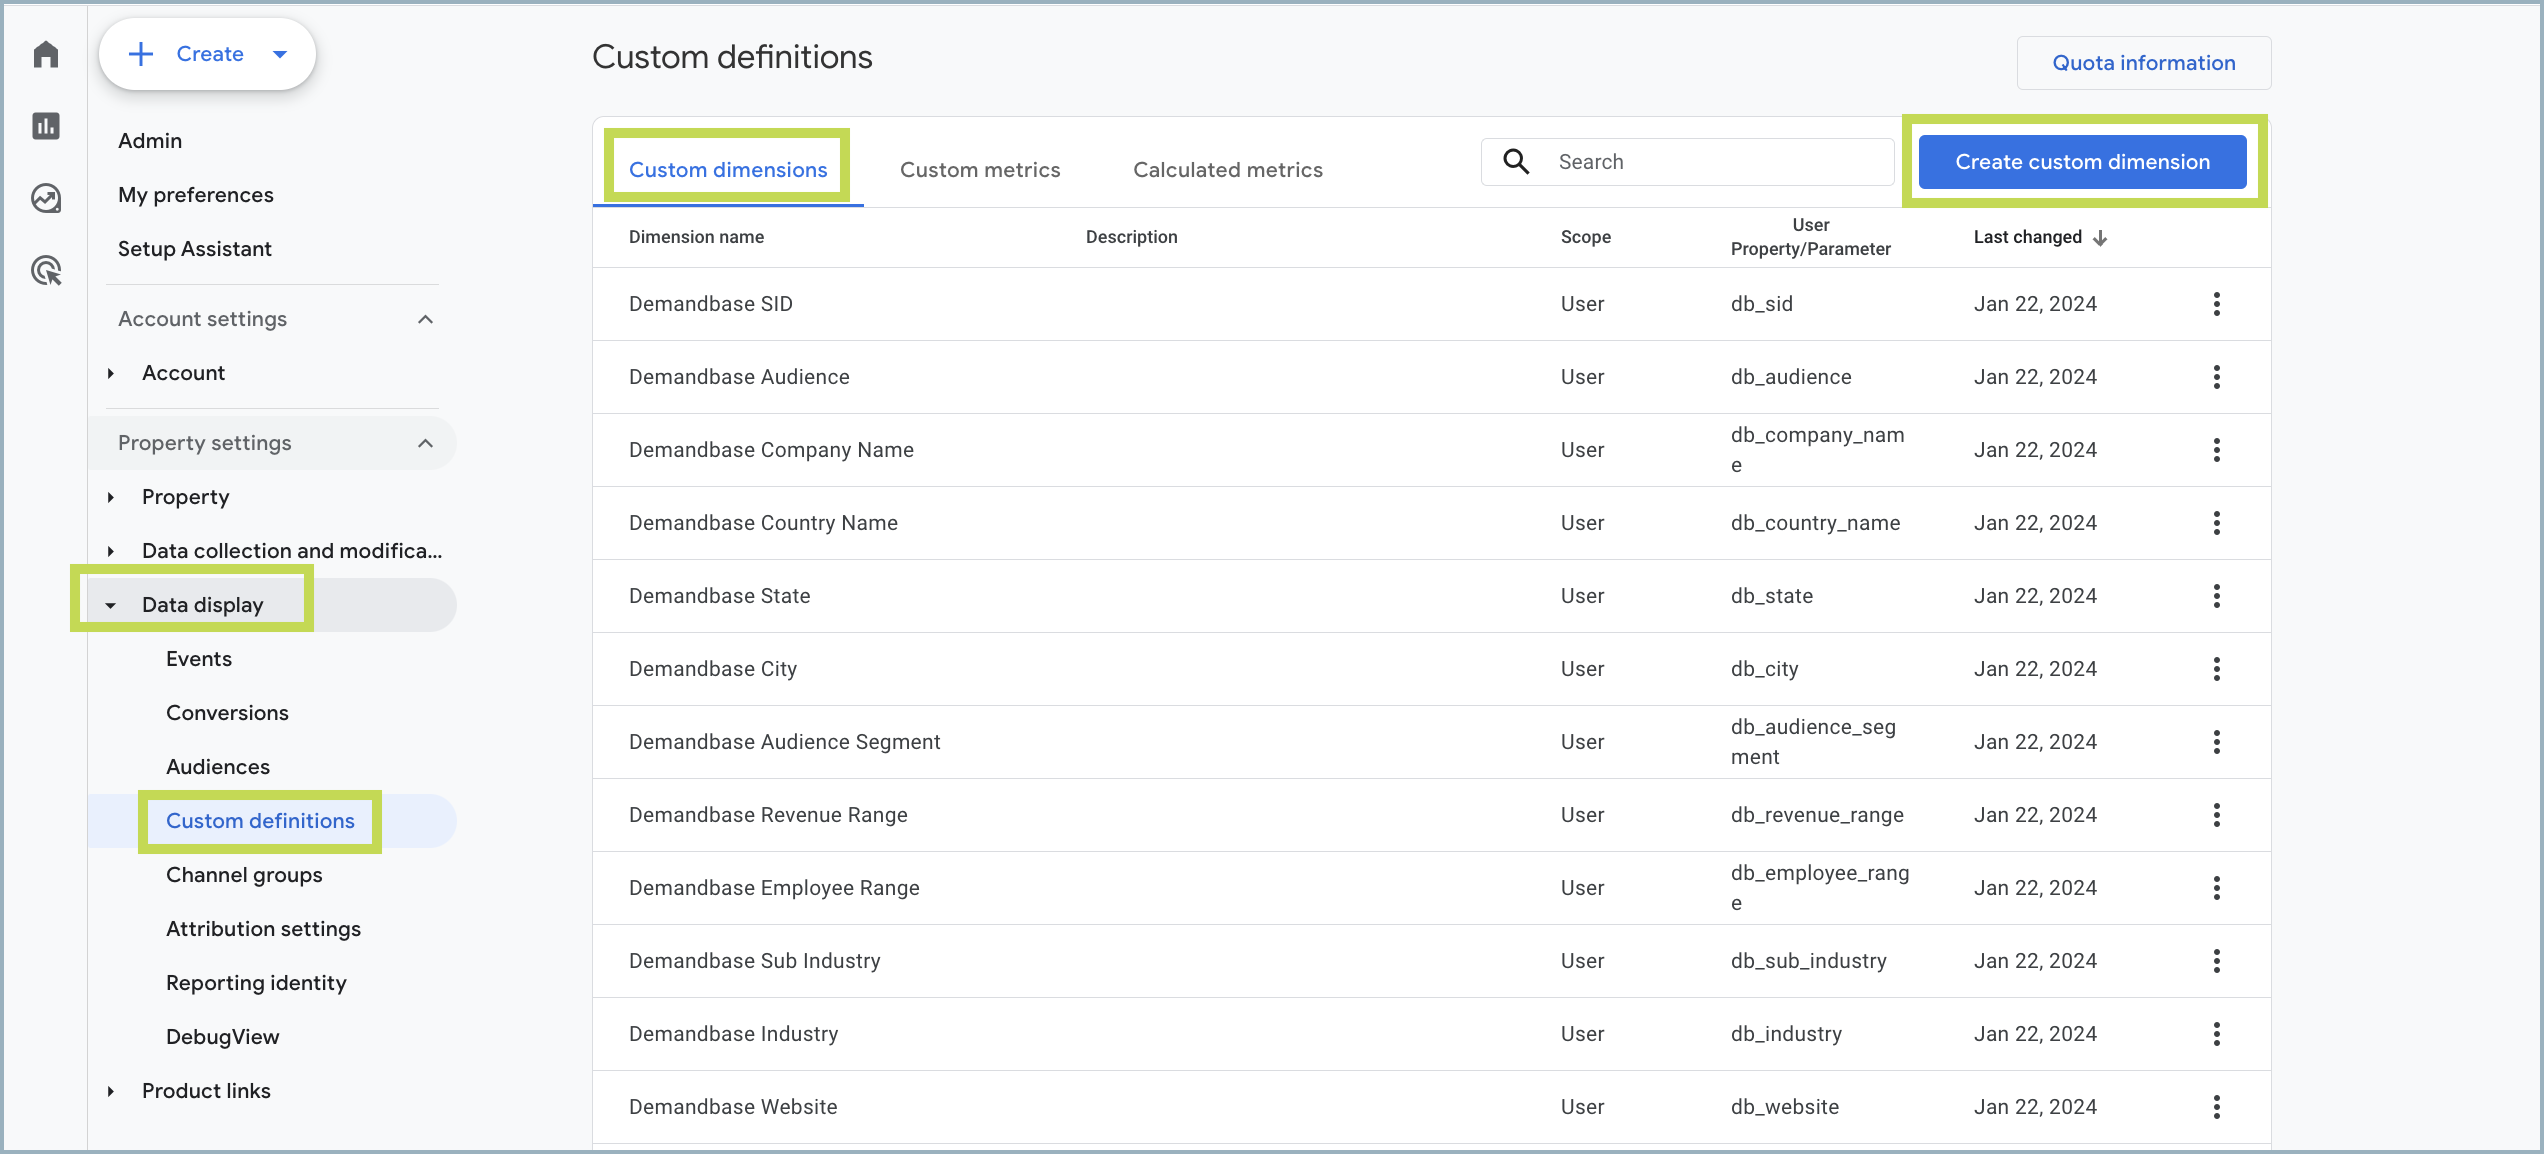Click the Demandbase Audience dimension name

point(739,377)
